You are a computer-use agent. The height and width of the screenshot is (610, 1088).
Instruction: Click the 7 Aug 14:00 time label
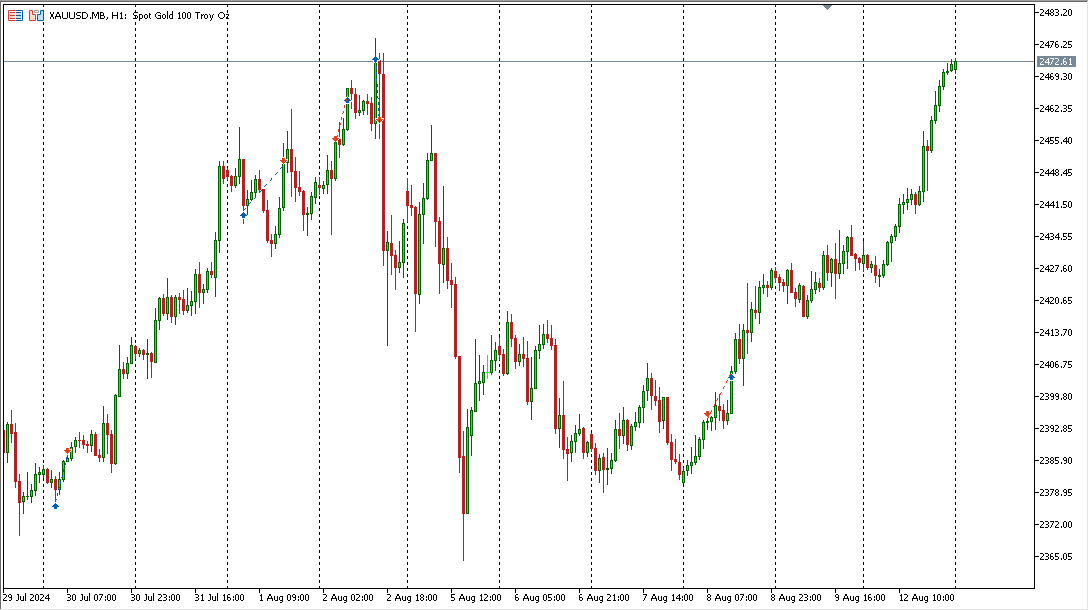tap(668, 598)
